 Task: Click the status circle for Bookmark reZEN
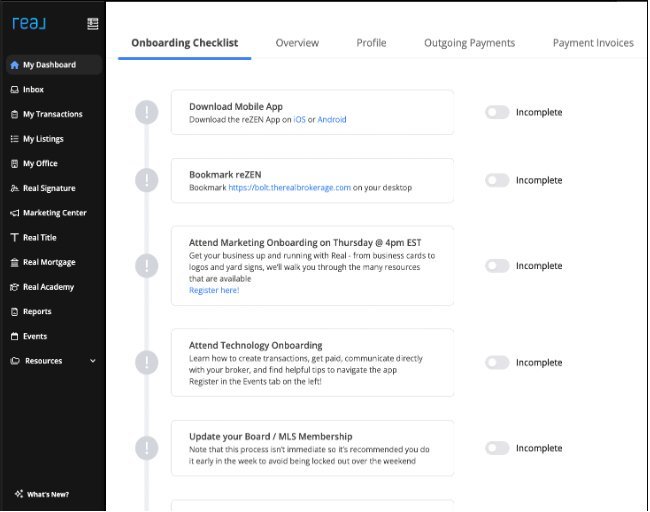click(147, 180)
